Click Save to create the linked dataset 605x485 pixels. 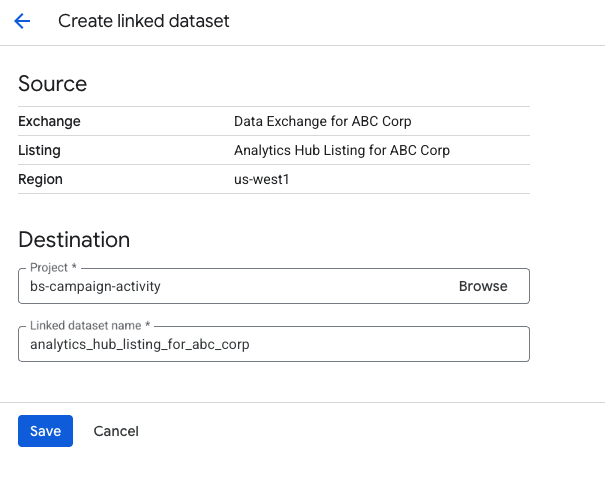point(46,431)
